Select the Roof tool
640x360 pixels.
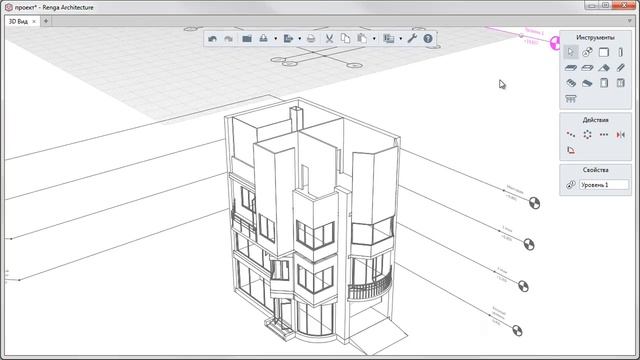tap(604, 68)
